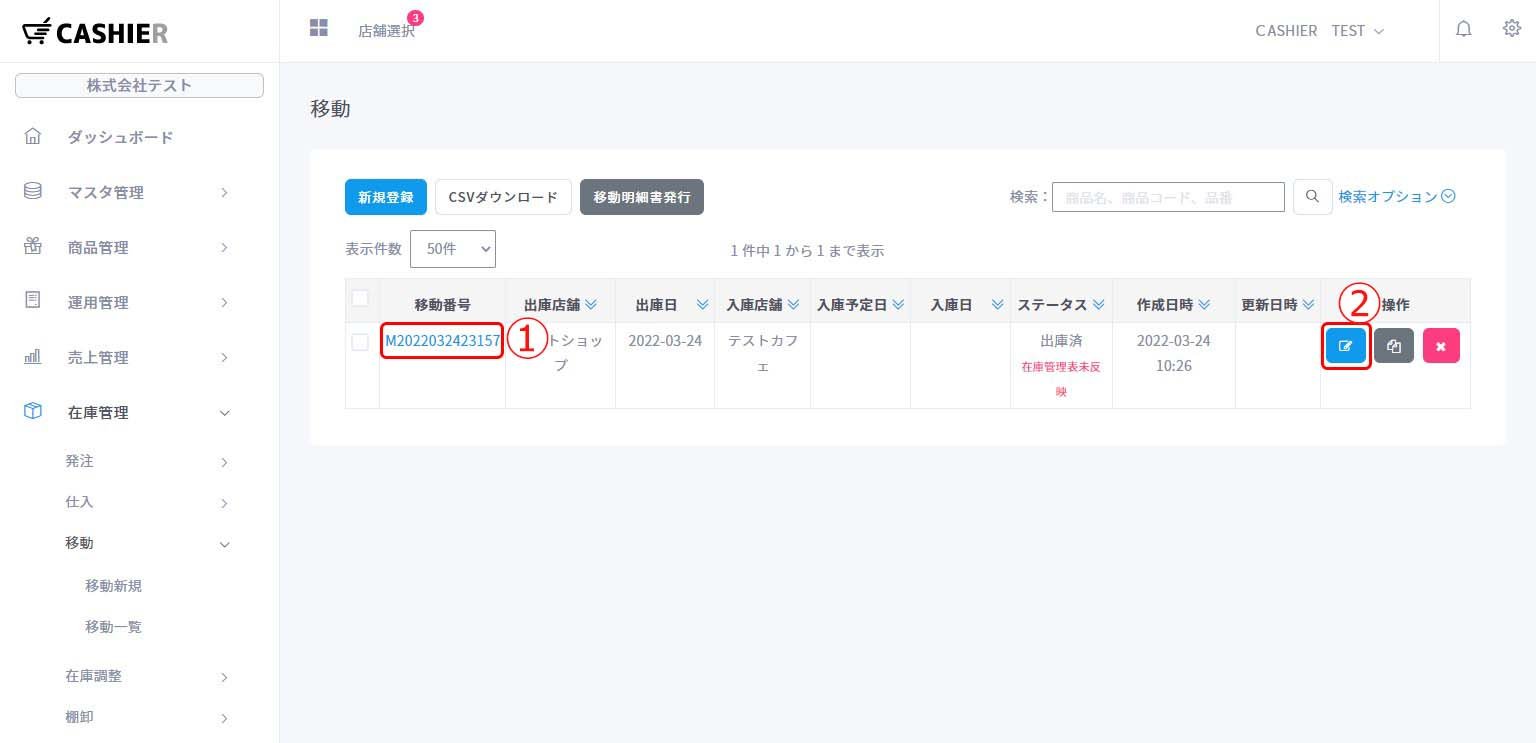Screen dimensions: 1536x743
Task: Open movement number M2022032423157 link
Action: click(443, 341)
